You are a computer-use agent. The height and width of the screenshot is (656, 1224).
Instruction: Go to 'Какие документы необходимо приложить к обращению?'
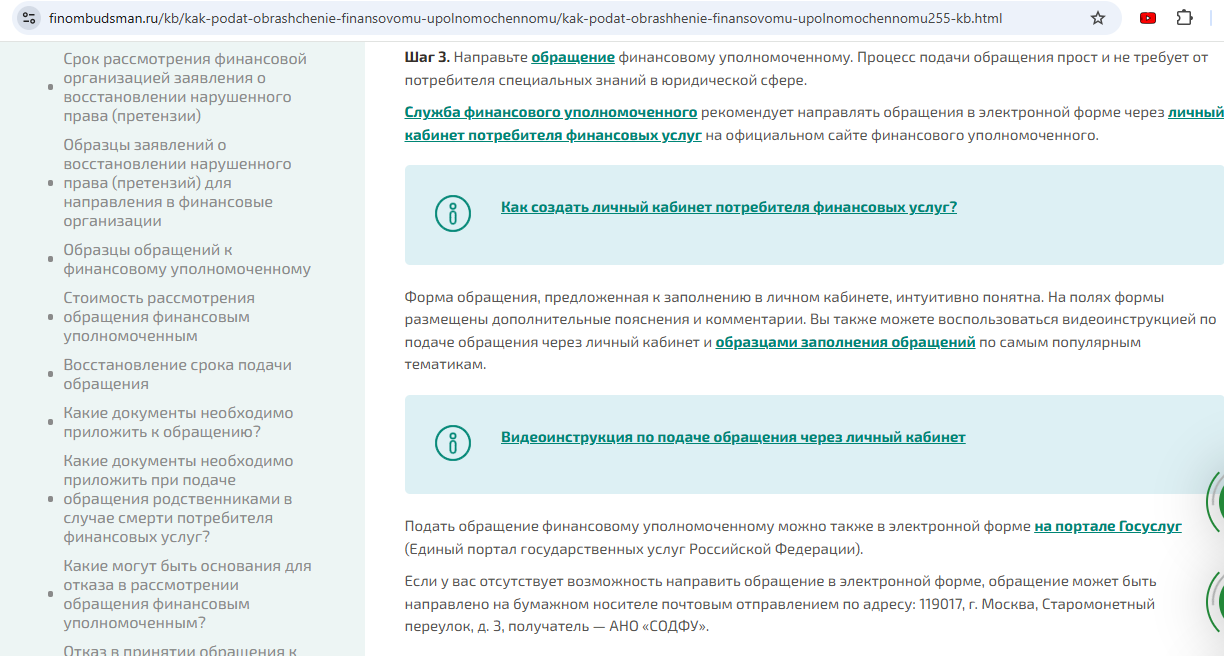(178, 422)
